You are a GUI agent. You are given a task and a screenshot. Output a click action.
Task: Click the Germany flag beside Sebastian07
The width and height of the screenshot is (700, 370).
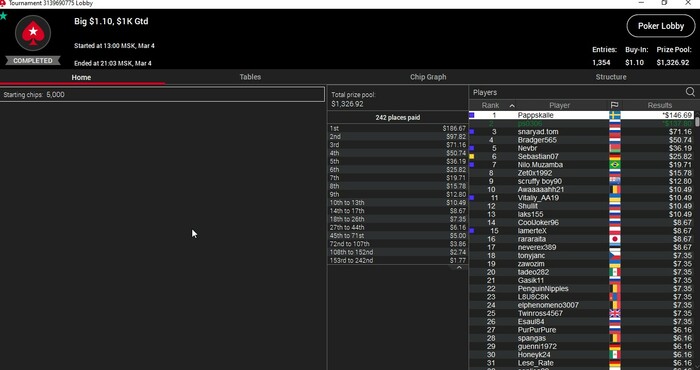point(615,157)
